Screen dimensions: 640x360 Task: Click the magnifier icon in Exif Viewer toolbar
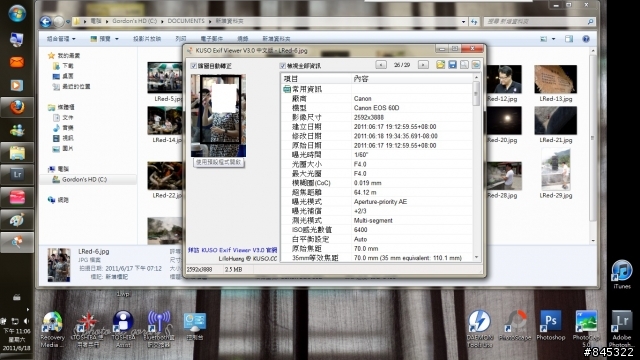click(464, 65)
